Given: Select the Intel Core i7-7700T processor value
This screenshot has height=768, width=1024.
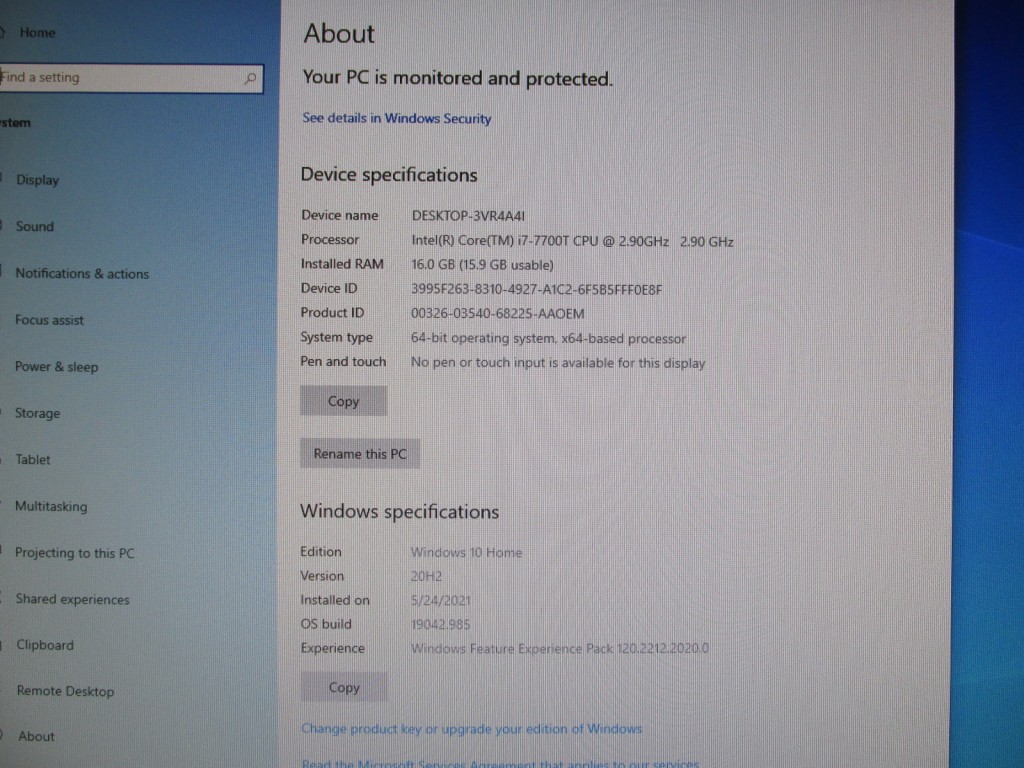Looking at the screenshot, I should coord(572,241).
